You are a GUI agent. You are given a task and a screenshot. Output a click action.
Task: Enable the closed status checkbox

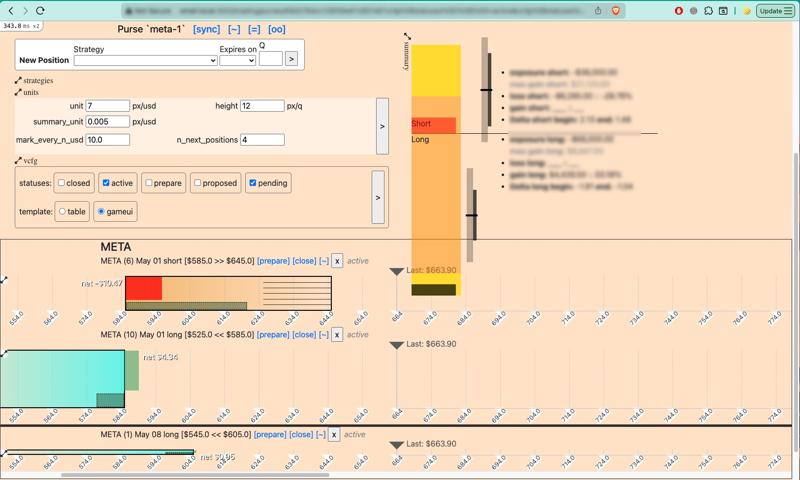click(x=61, y=183)
